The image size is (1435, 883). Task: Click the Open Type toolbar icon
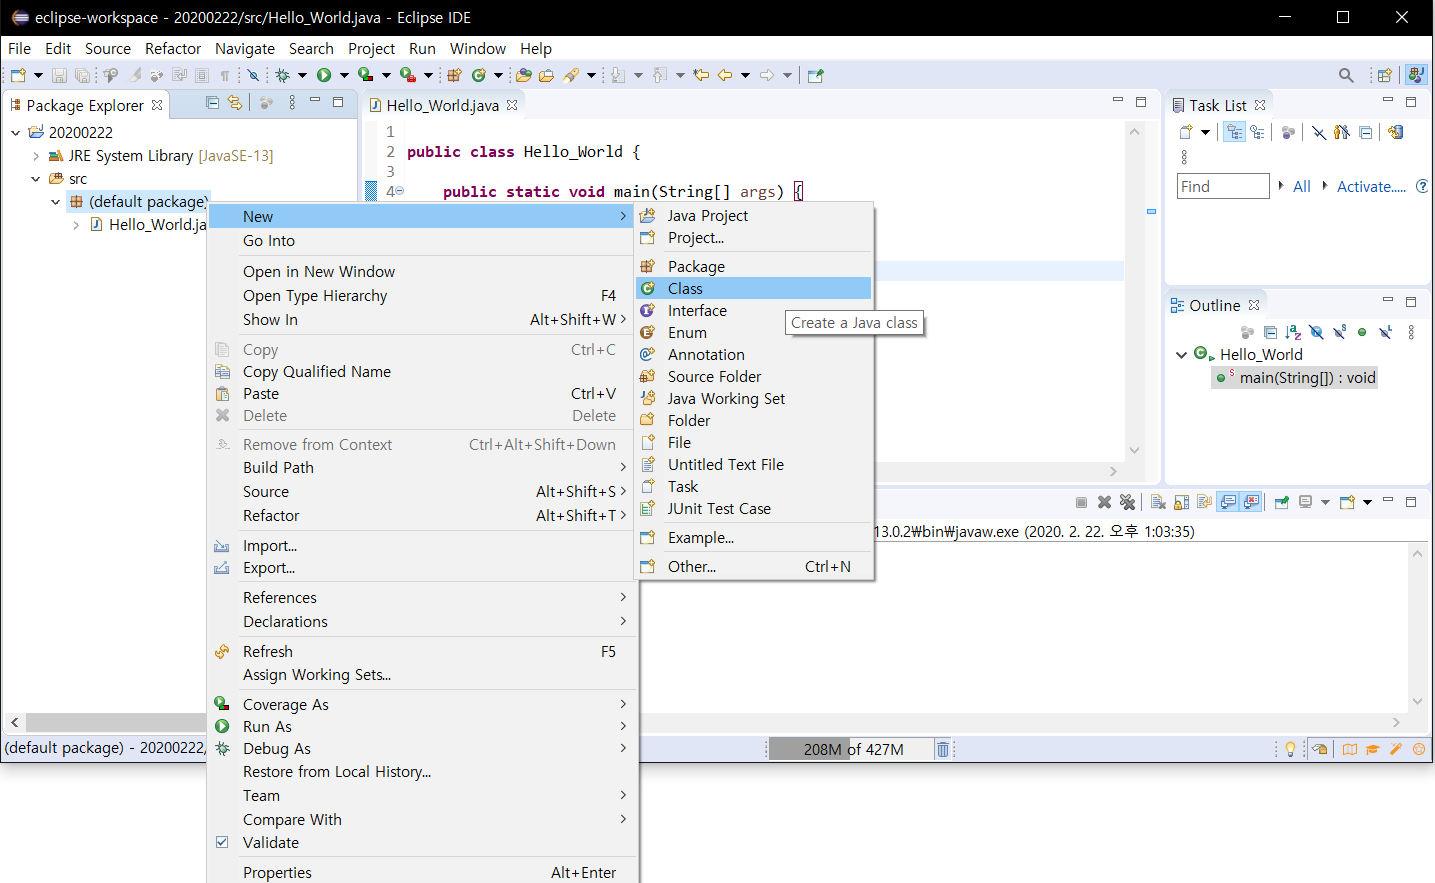point(523,75)
